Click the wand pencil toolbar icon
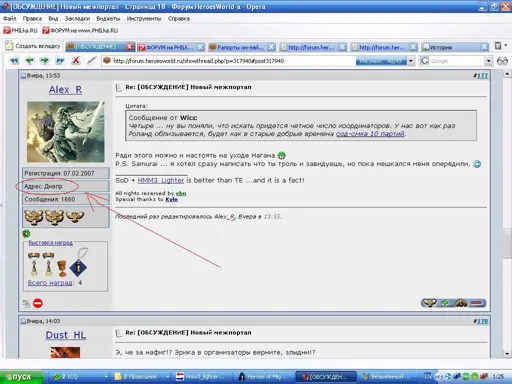The width and height of the screenshot is (512, 384). click(x=92, y=61)
